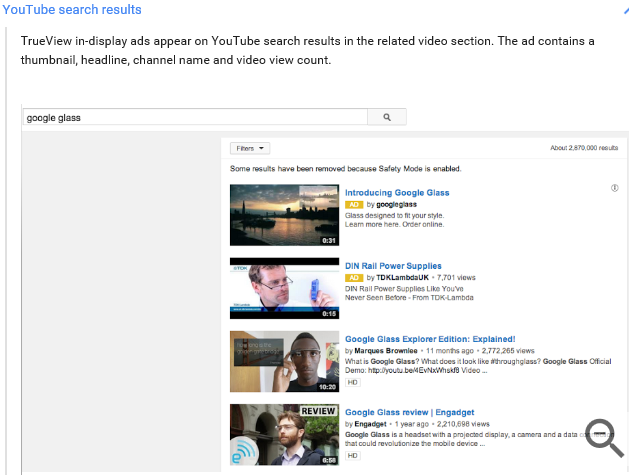Screen dimensions: 629x475
Task: Click the google glass search field
Action: click(x=195, y=118)
